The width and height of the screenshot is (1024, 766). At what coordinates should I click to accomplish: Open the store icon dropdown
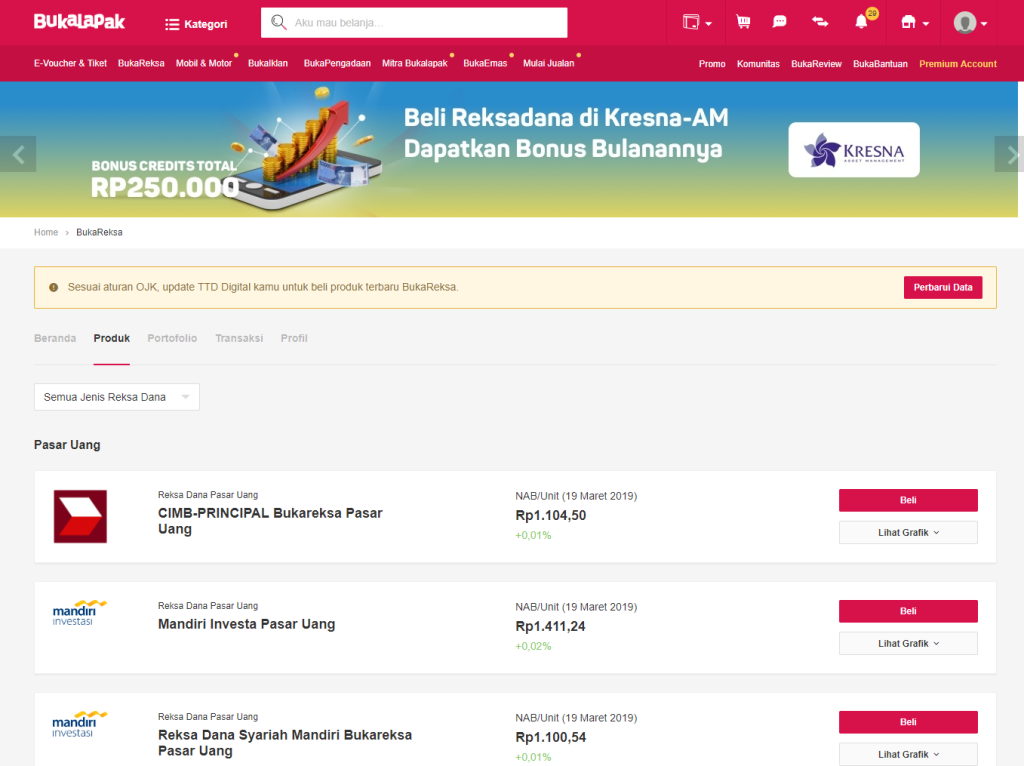click(x=914, y=22)
